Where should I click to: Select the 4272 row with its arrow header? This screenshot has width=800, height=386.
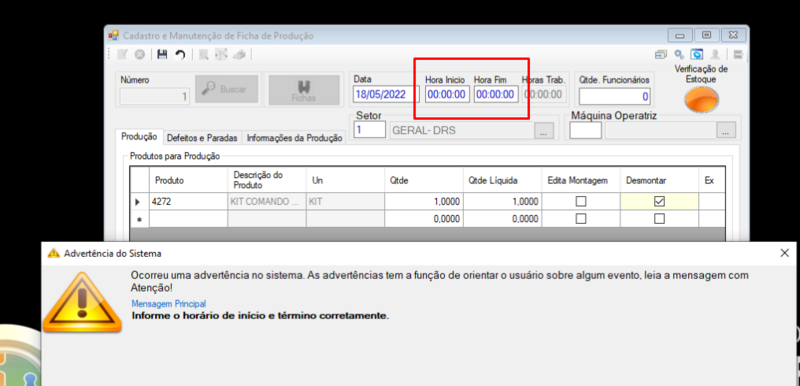click(x=139, y=202)
